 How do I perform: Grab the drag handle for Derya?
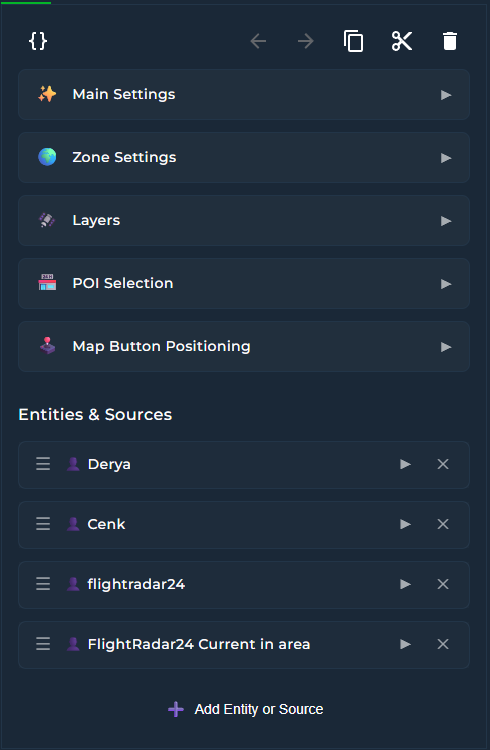43,464
